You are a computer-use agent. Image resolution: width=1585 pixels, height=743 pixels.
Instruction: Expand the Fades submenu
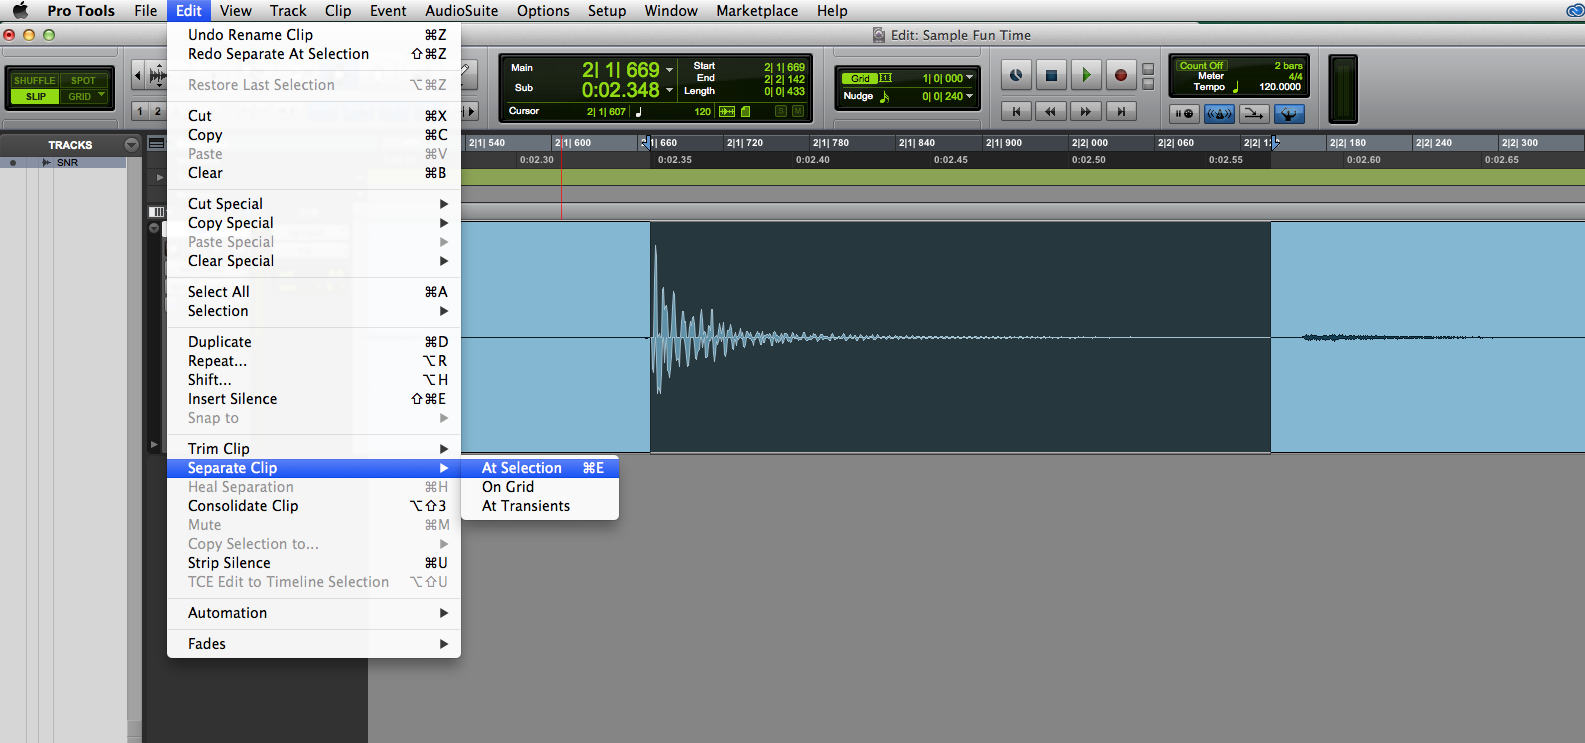click(x=314, y=644)
